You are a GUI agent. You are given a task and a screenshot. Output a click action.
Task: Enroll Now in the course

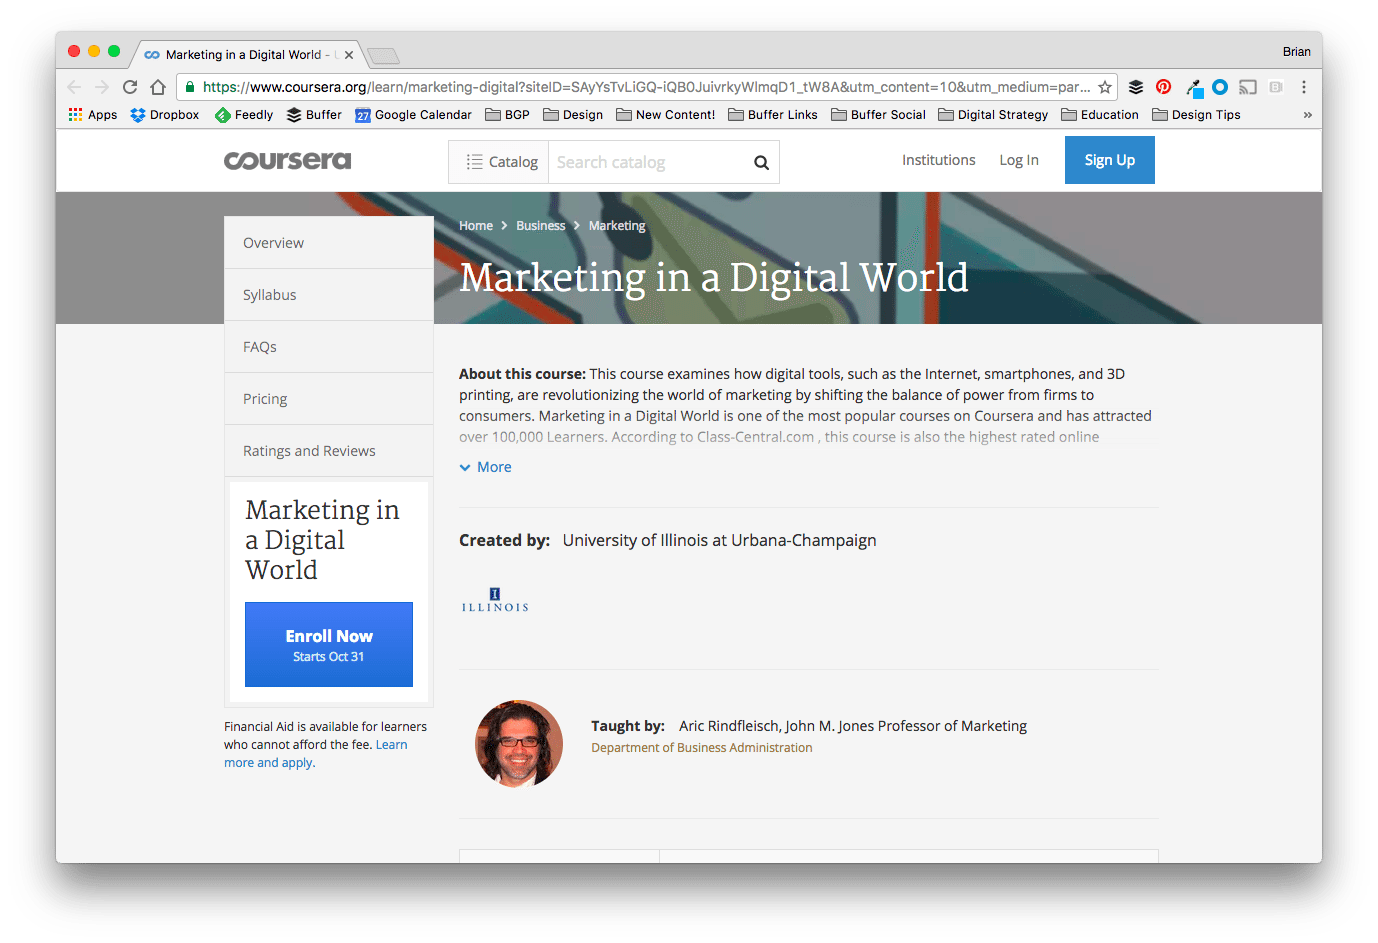click(x=328, y=644)
